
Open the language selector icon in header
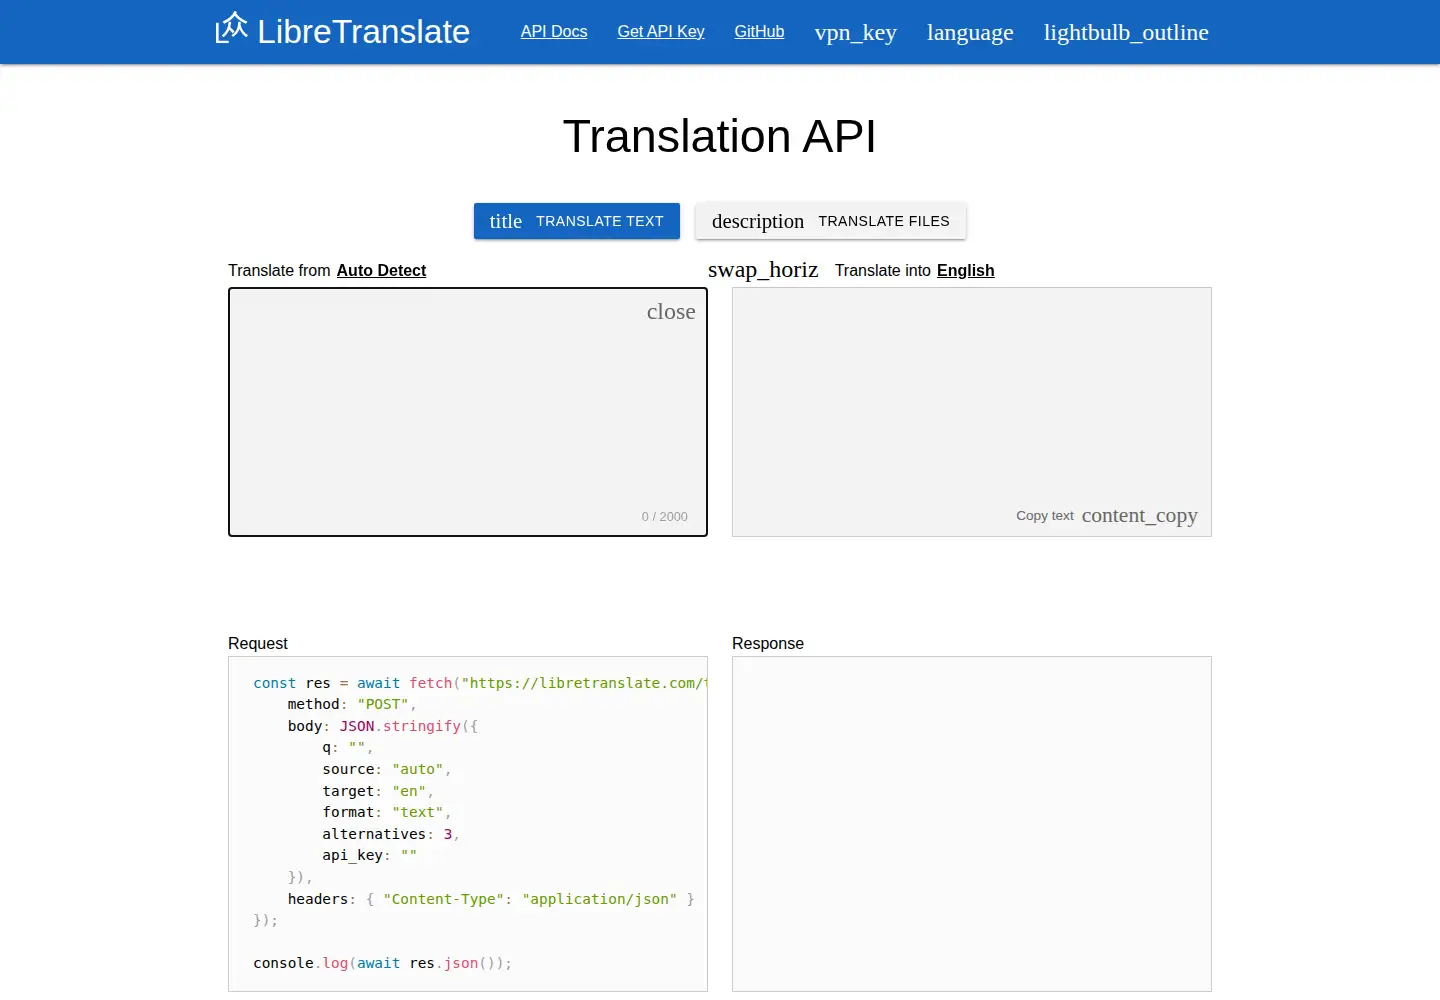pos(970,32)
